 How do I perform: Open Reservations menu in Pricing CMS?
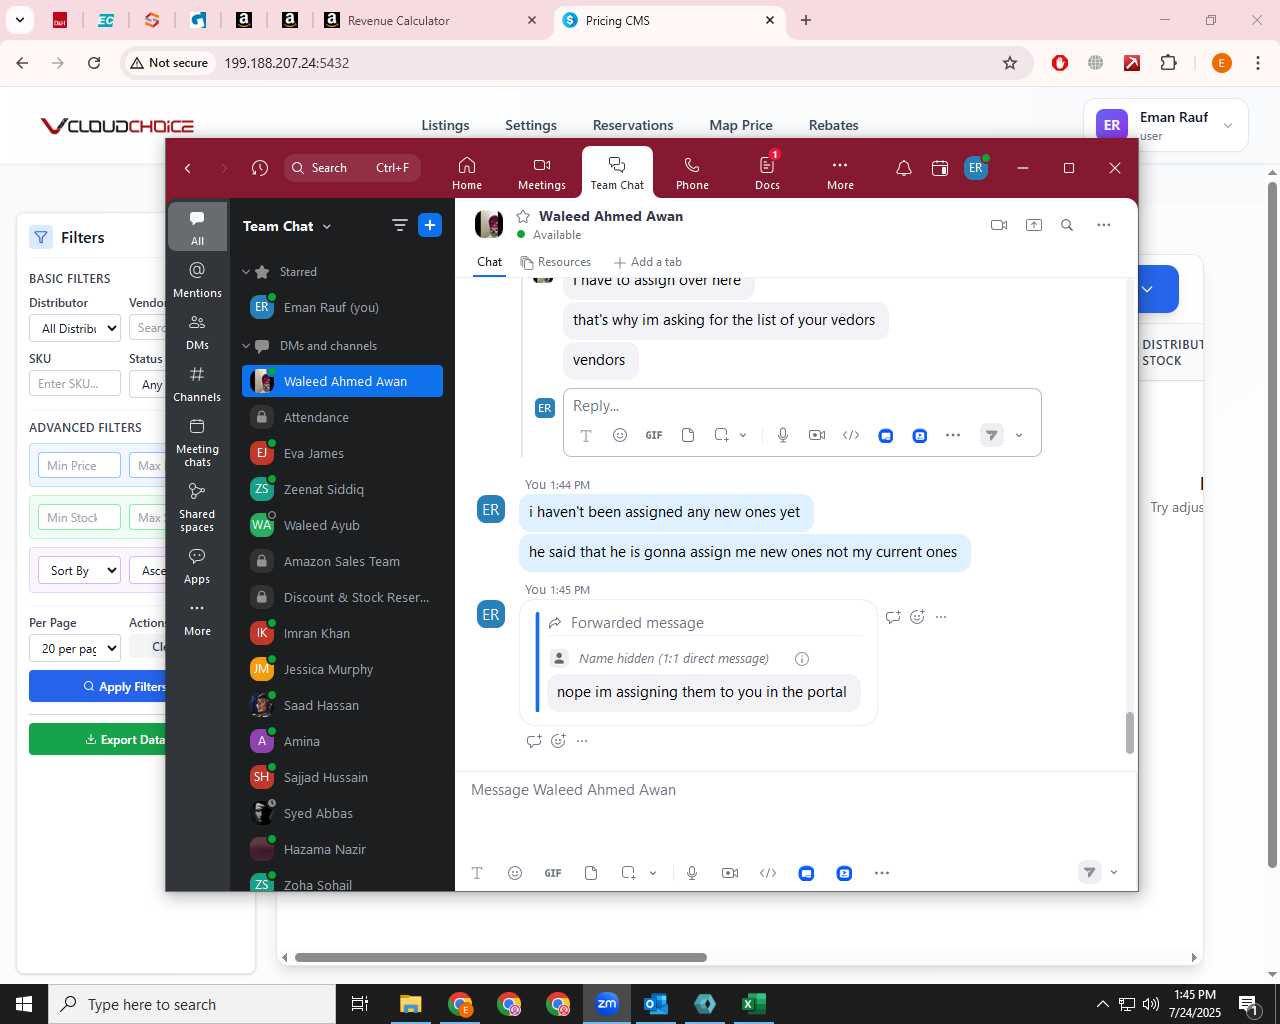pos(633,125)
